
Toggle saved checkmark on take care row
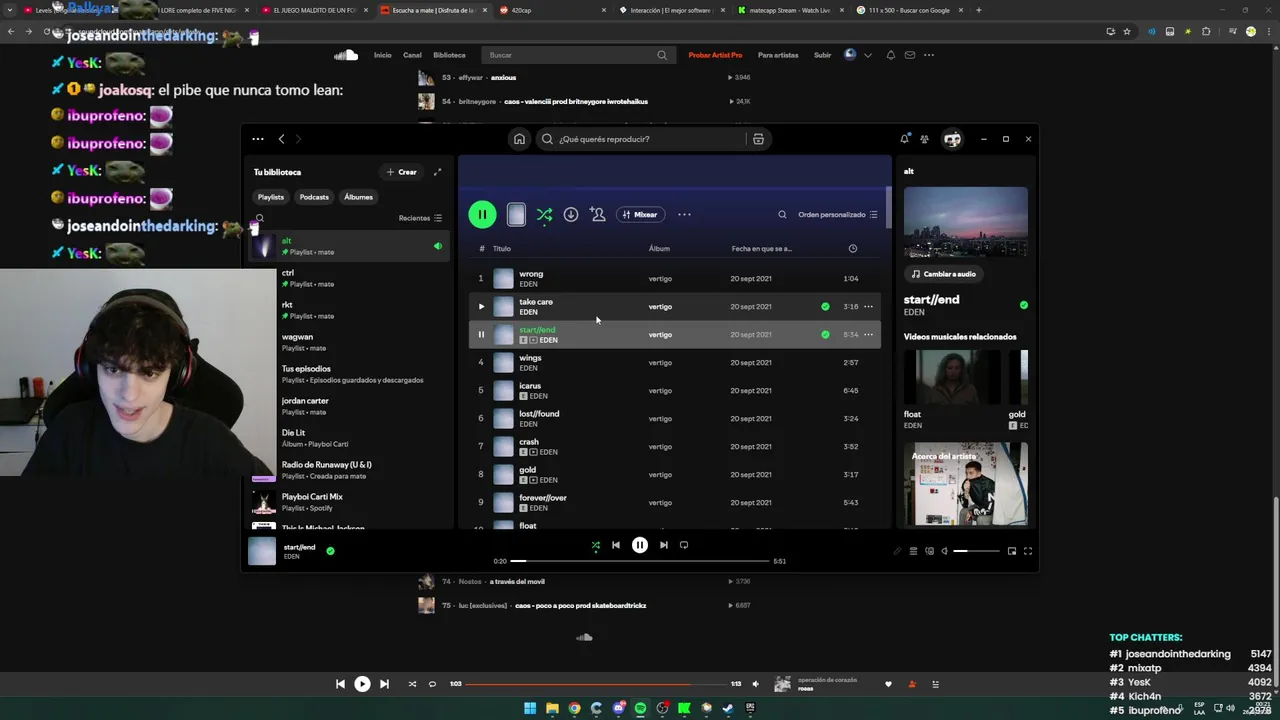click(825, 306)
